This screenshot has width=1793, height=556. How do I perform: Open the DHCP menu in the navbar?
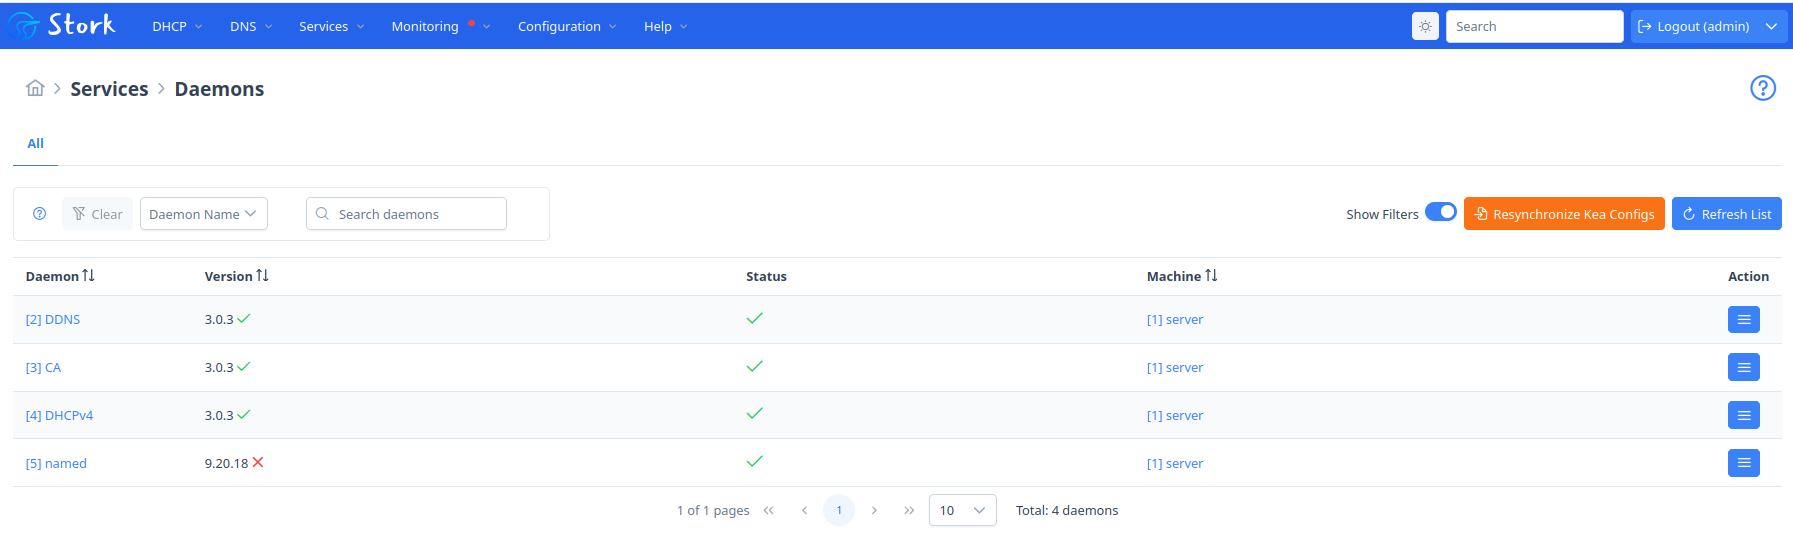click(x=177, y=26)
